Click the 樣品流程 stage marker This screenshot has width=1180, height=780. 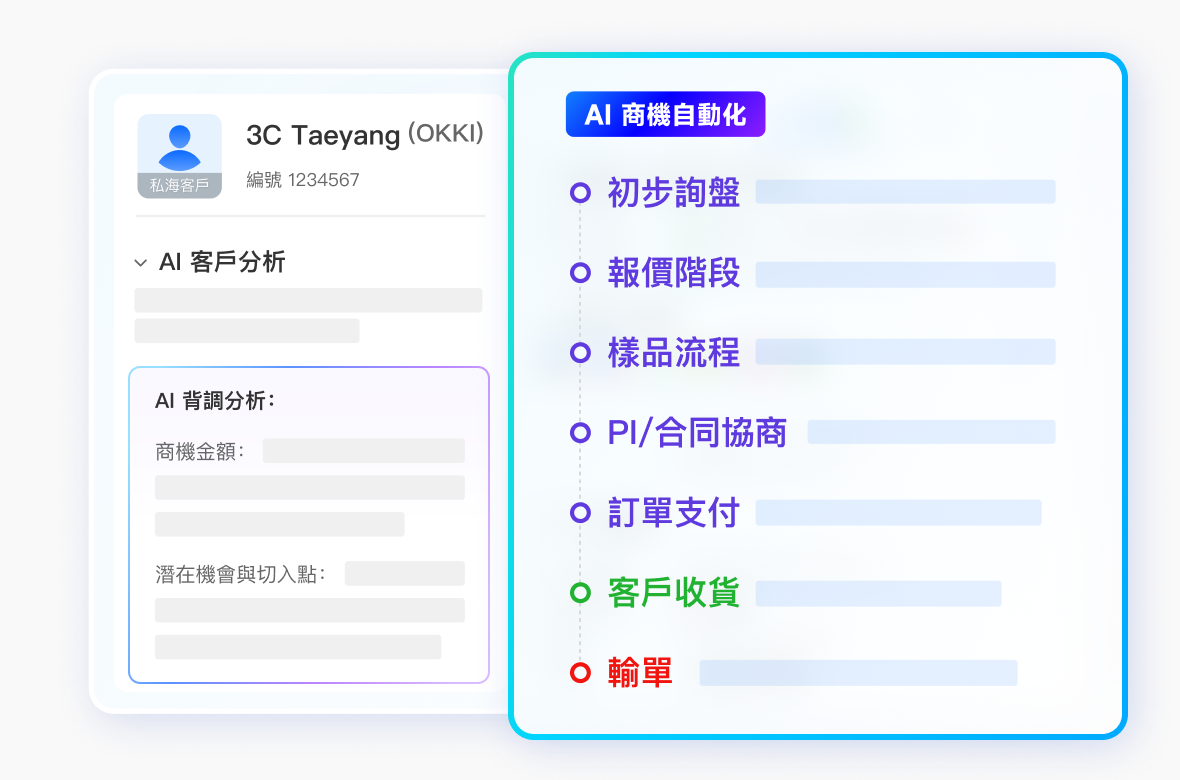point(582,352)
